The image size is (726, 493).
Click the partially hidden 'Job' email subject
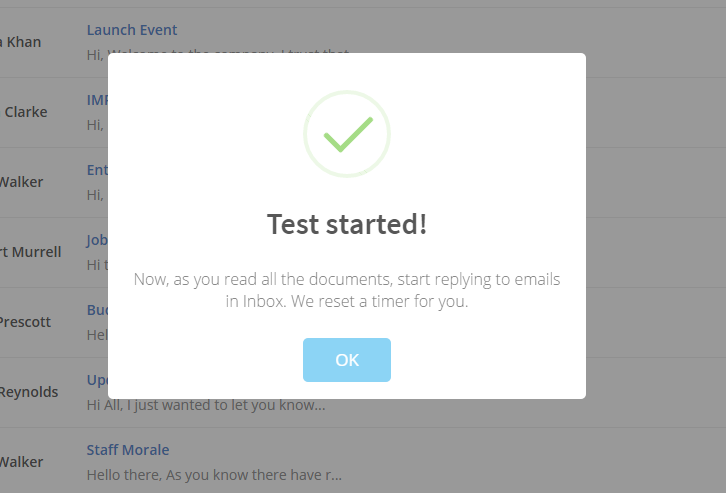[97, 240]
